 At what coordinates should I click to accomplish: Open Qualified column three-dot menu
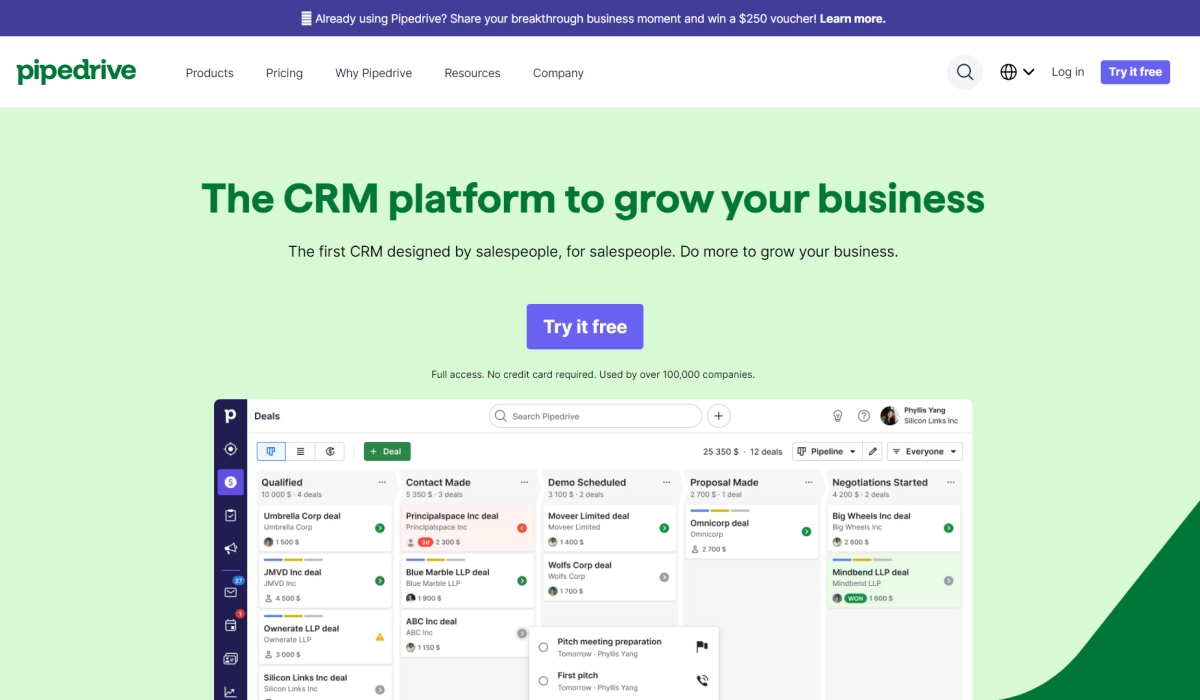382,482
